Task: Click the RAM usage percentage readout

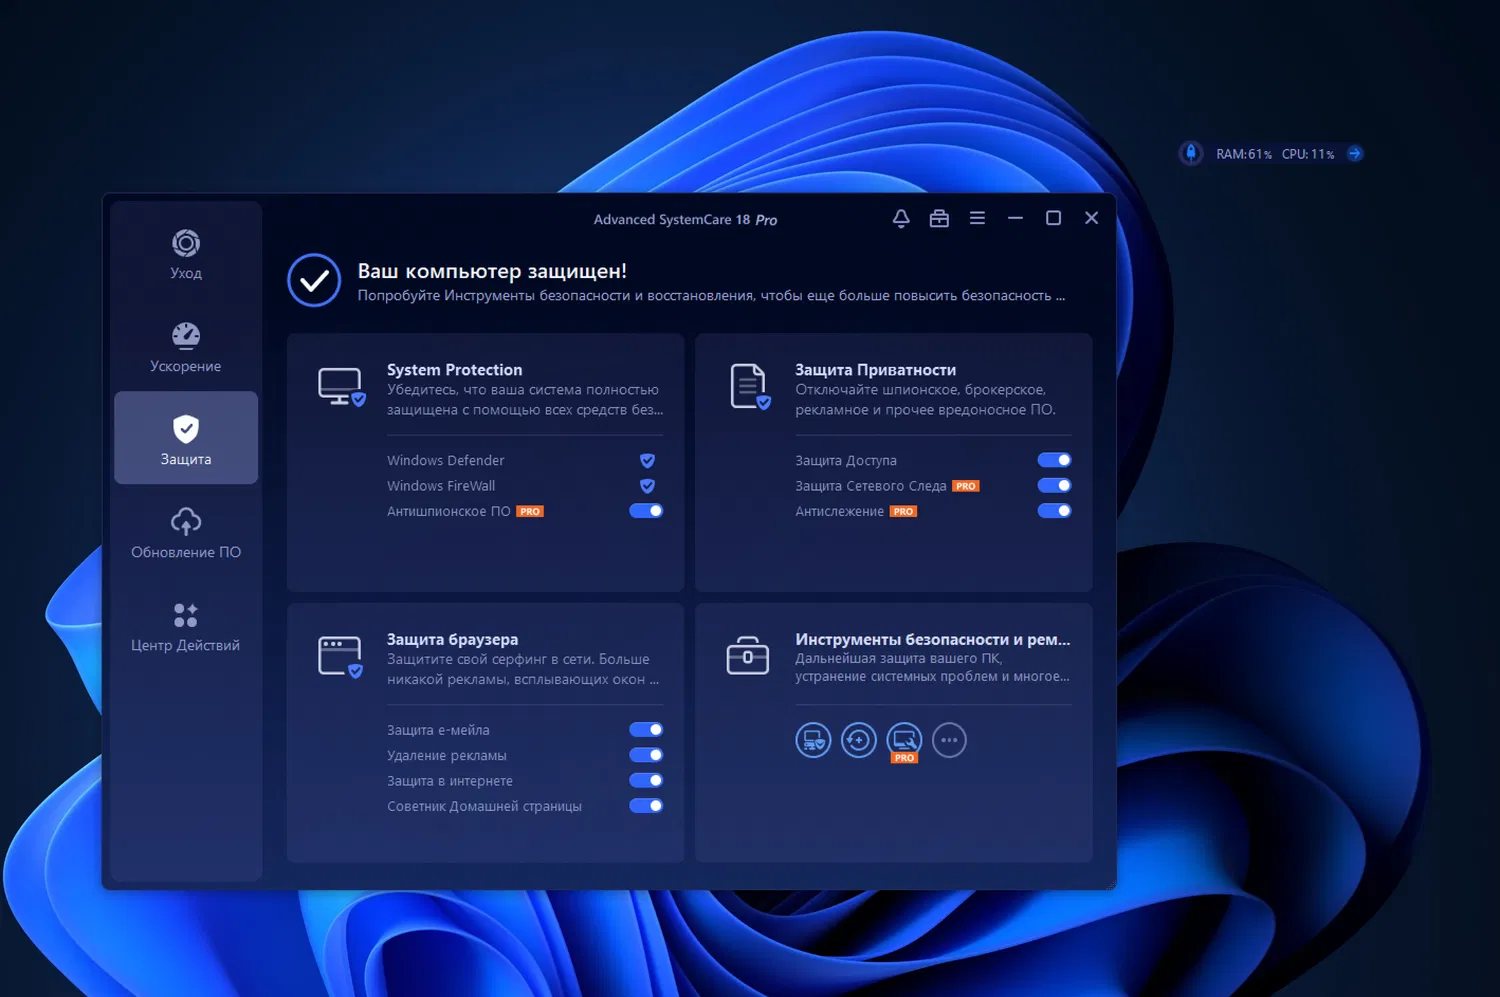Action: pos(1244,154)
